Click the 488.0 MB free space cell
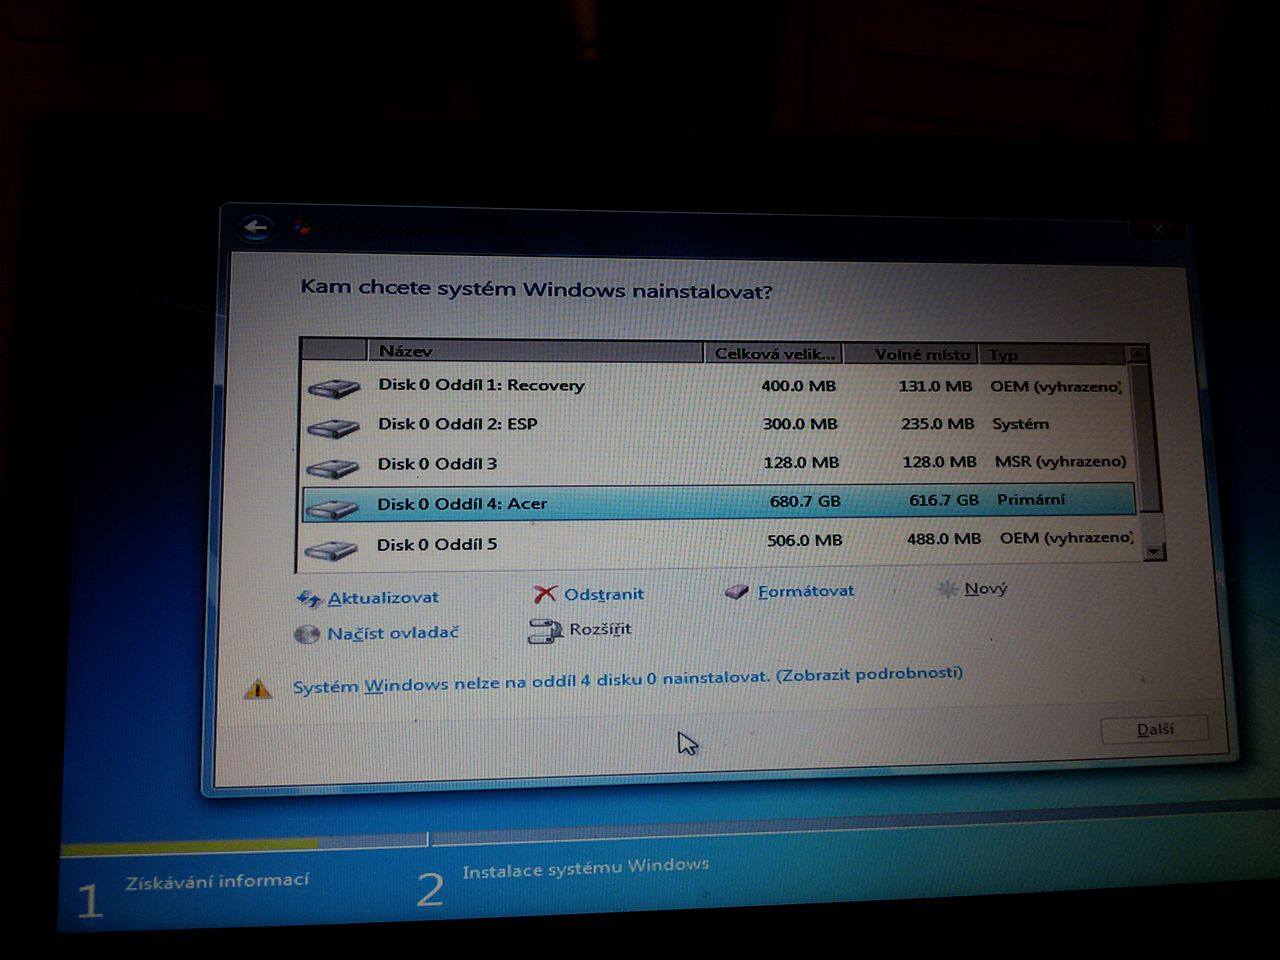This screenshot has height=960, width=1280. click(x=944, y=539)
